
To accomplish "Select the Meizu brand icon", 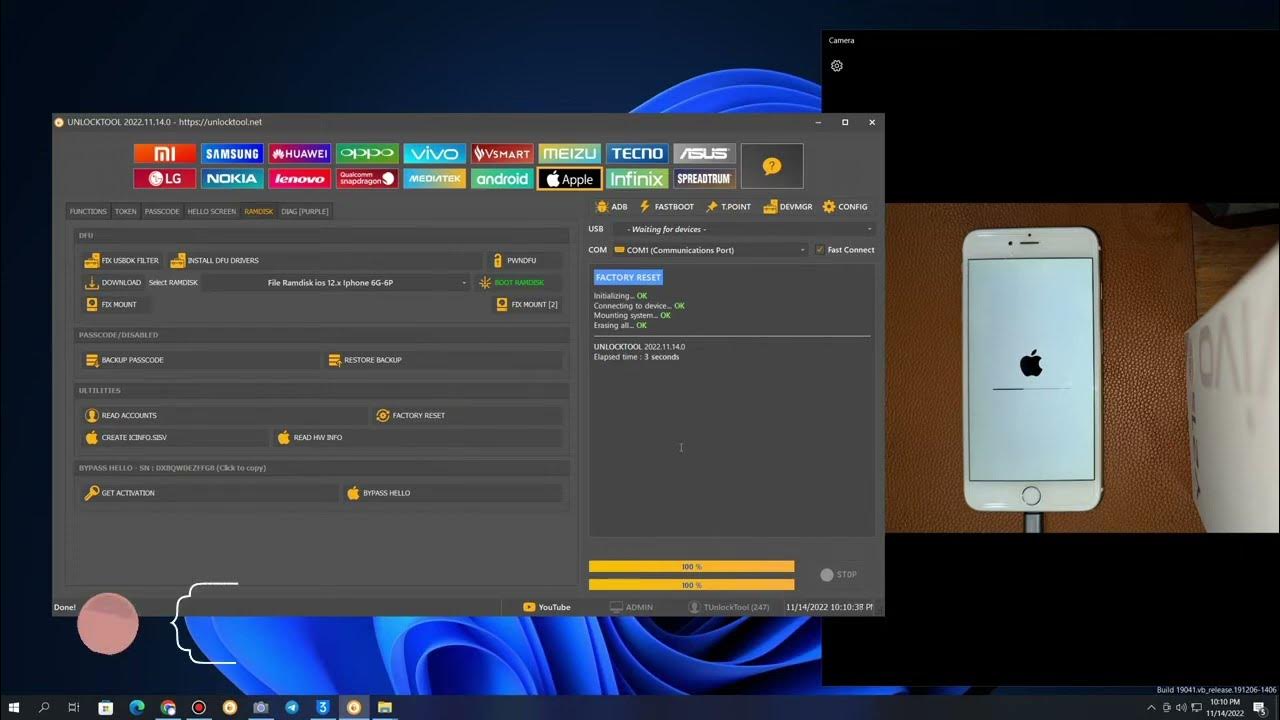I will click(x=569, y=153).
